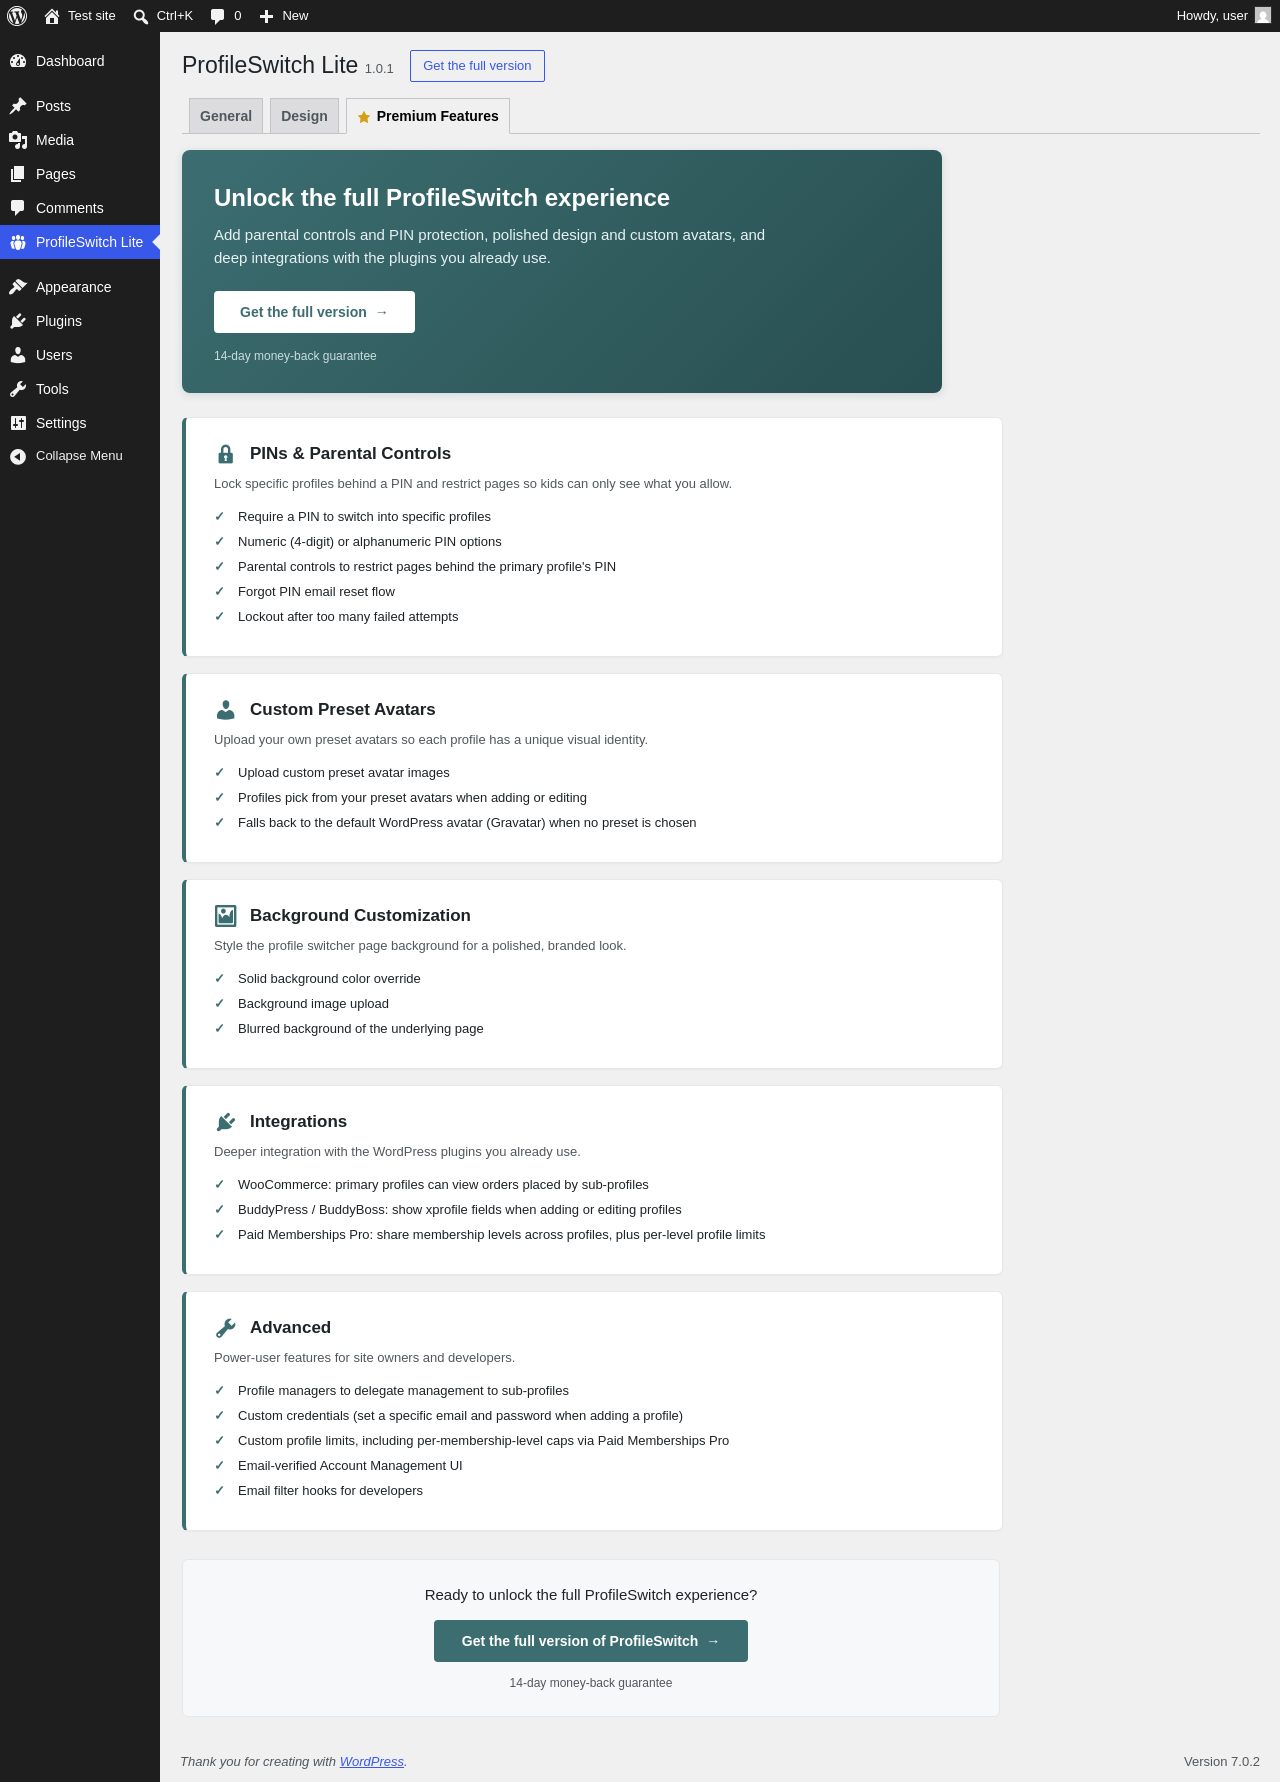Image resolution: width=1280 pixels, height=1782 pixels.
Task: Click the Users person icon in sidebar
Action: 18,355
